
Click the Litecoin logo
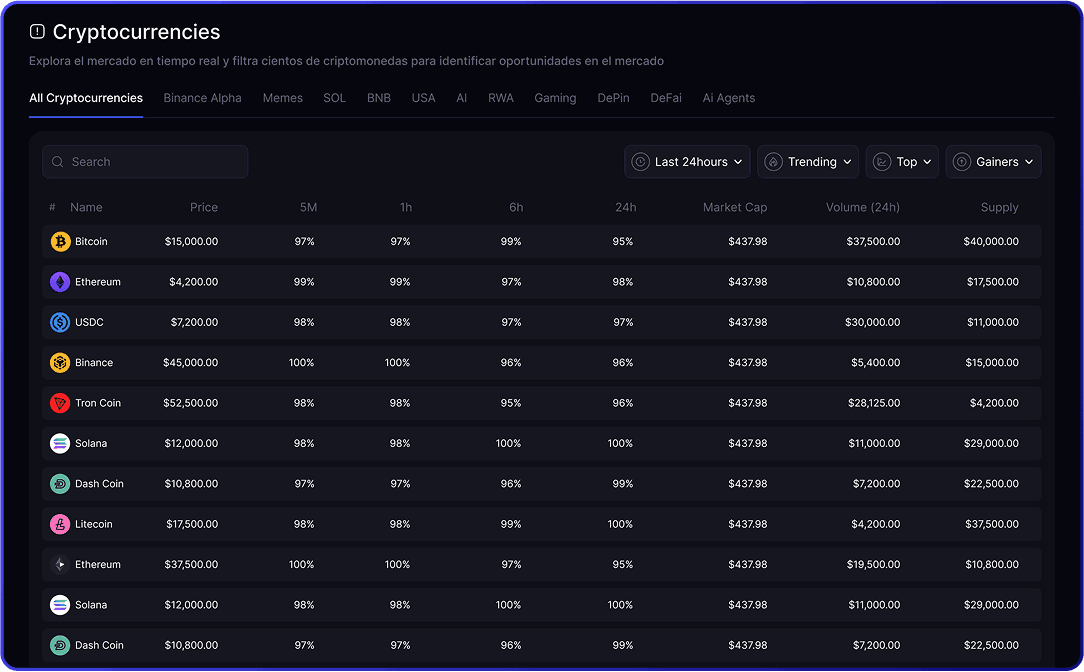[x=60, y=524]
